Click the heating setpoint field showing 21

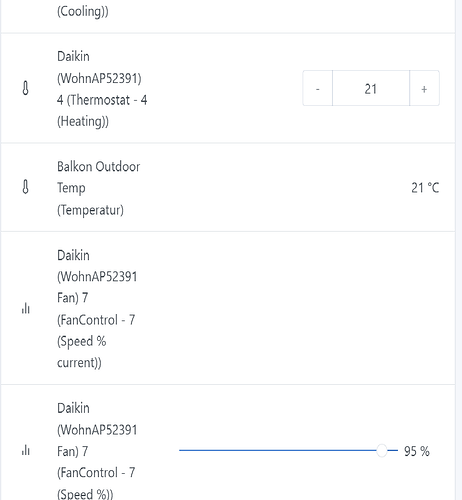pyautogui.click(x=371, y=89)
